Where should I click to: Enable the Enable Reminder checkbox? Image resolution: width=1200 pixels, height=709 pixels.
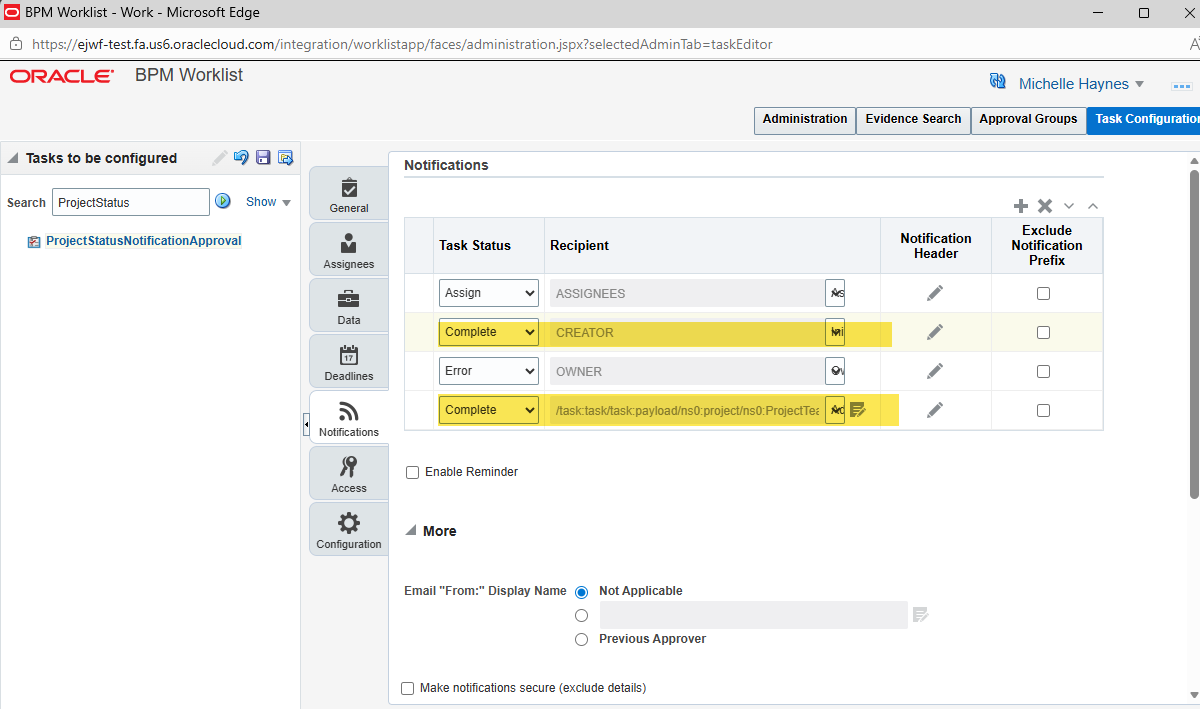pos(412,472)
